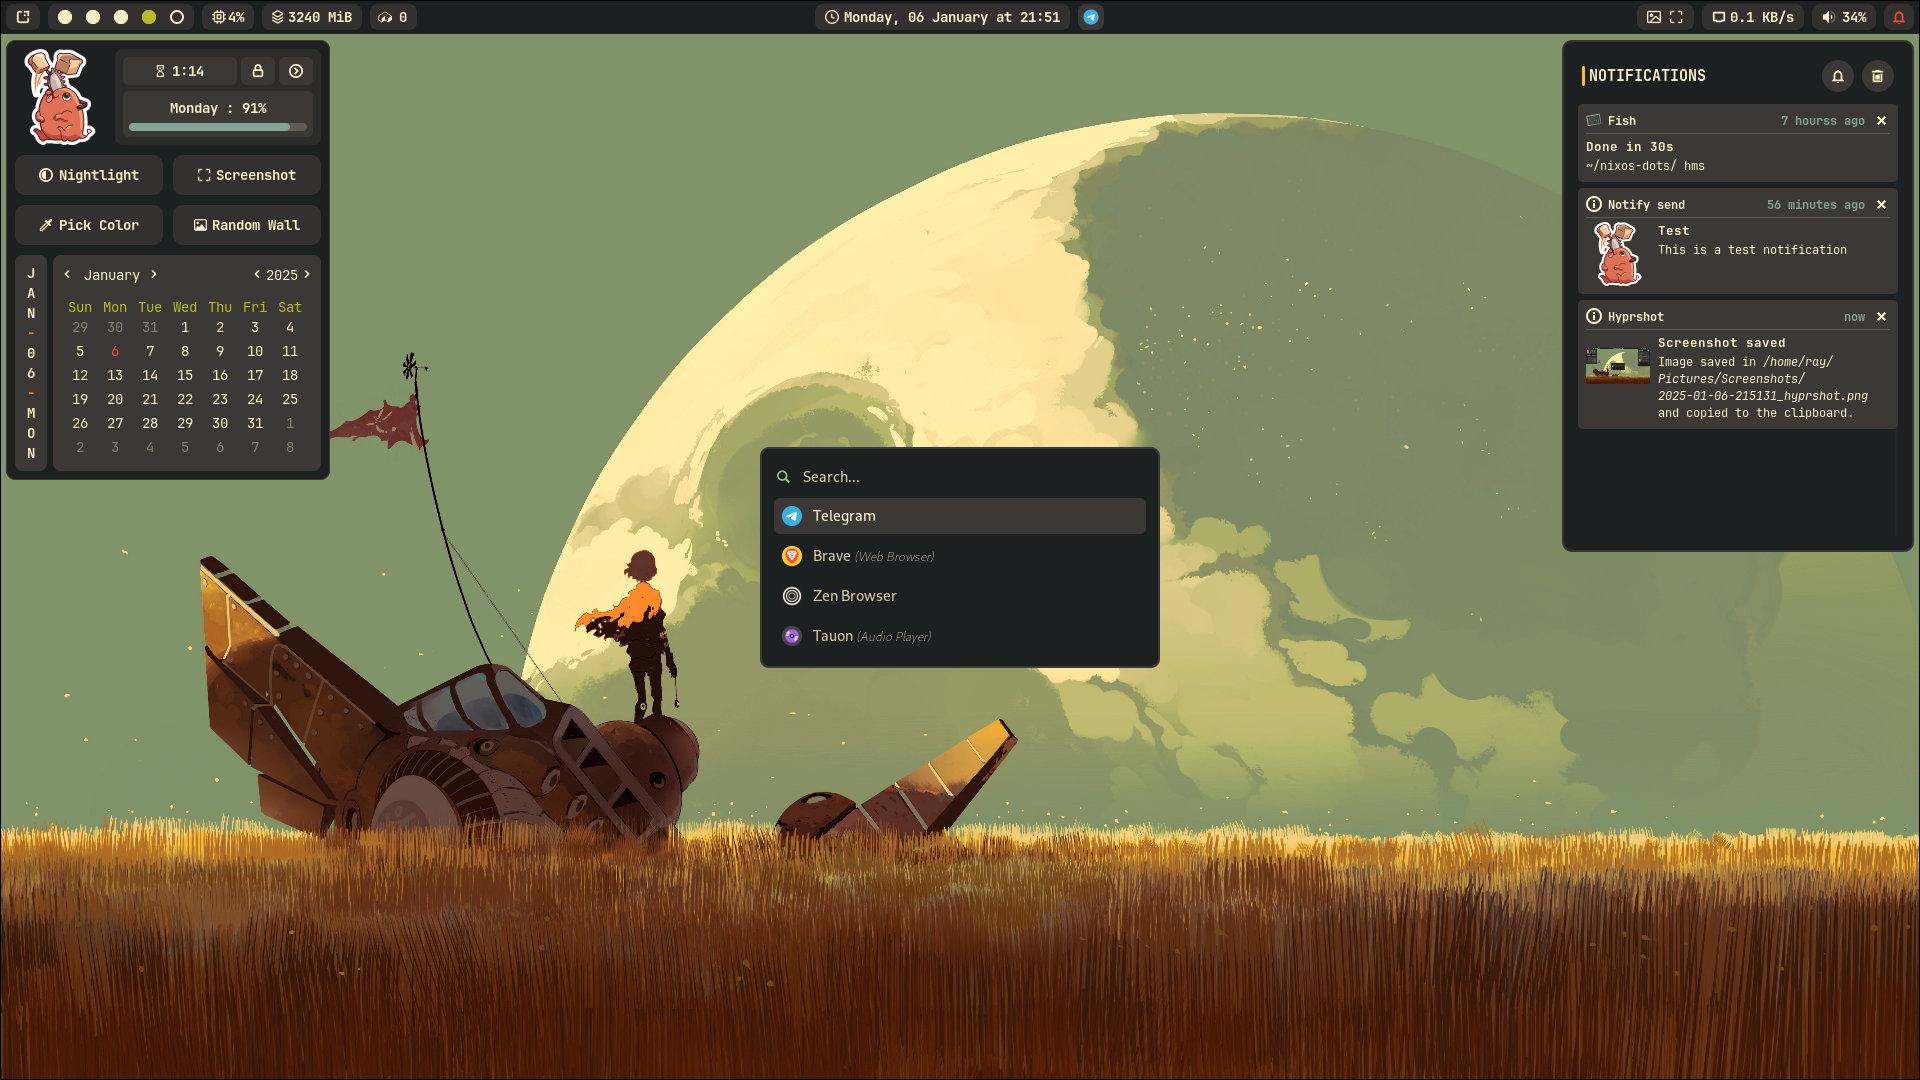1920x1080 pixels.
Task: Go to previous month arrow
Action: click(67, 274)
